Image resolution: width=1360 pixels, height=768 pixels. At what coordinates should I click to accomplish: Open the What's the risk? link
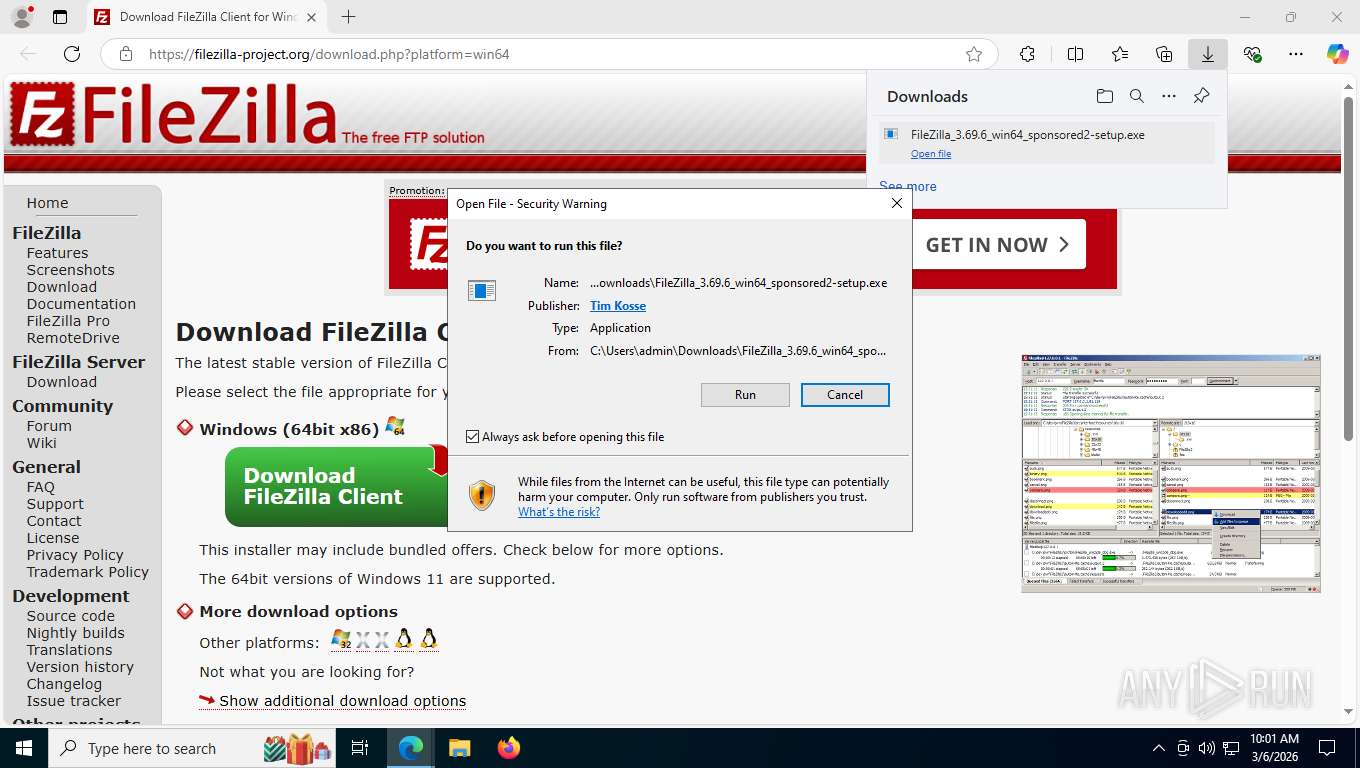pyautogui.click(x=559, y=512)
